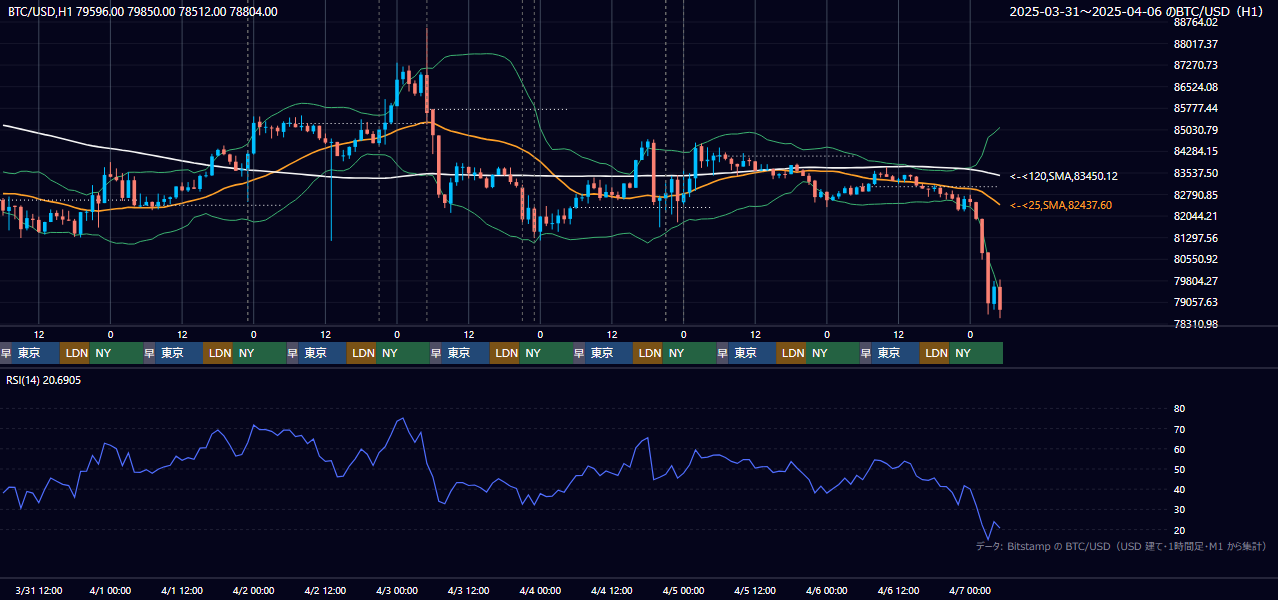The image size is (1278, 600).
Task: Select the 88017.37 price axis label
Action: pos(1195,44)
